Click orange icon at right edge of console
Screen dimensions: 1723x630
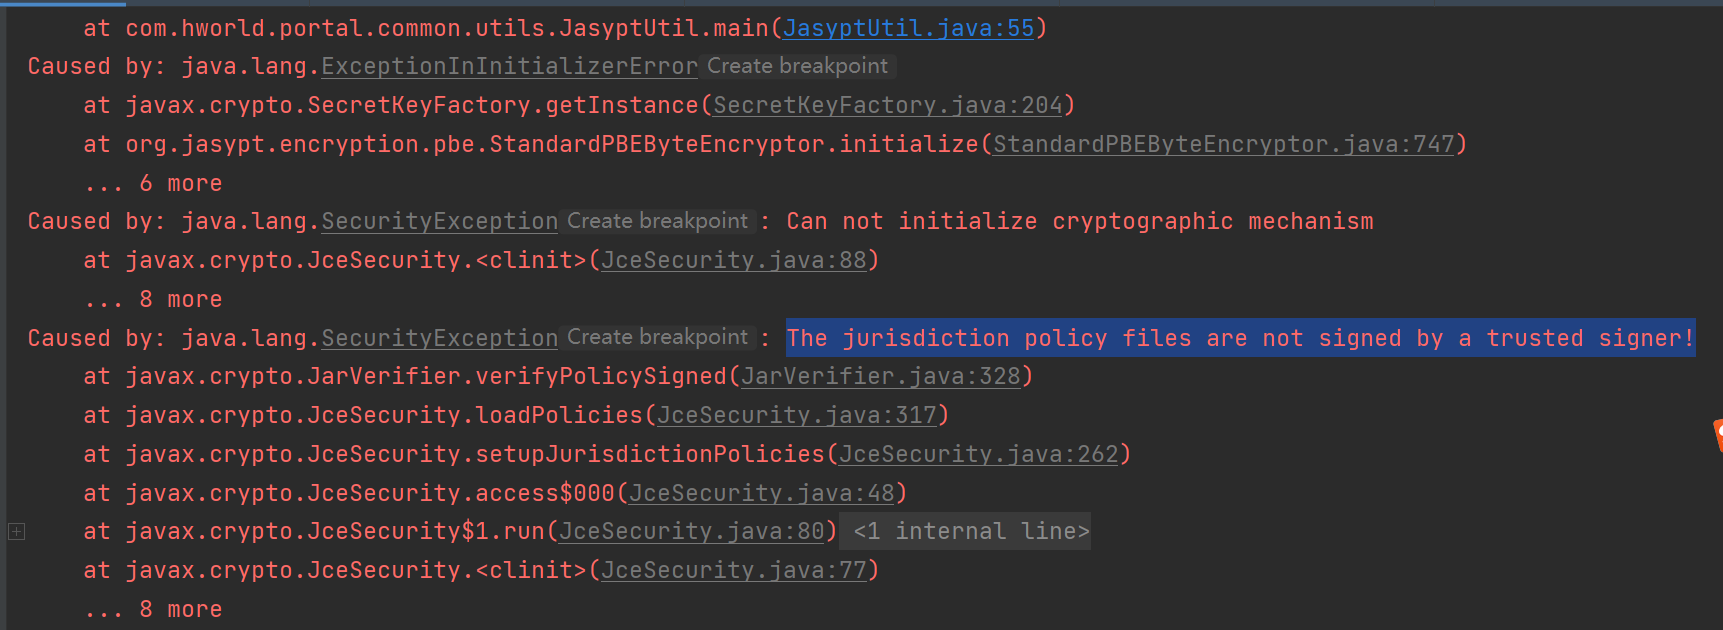pos(1717,436)
